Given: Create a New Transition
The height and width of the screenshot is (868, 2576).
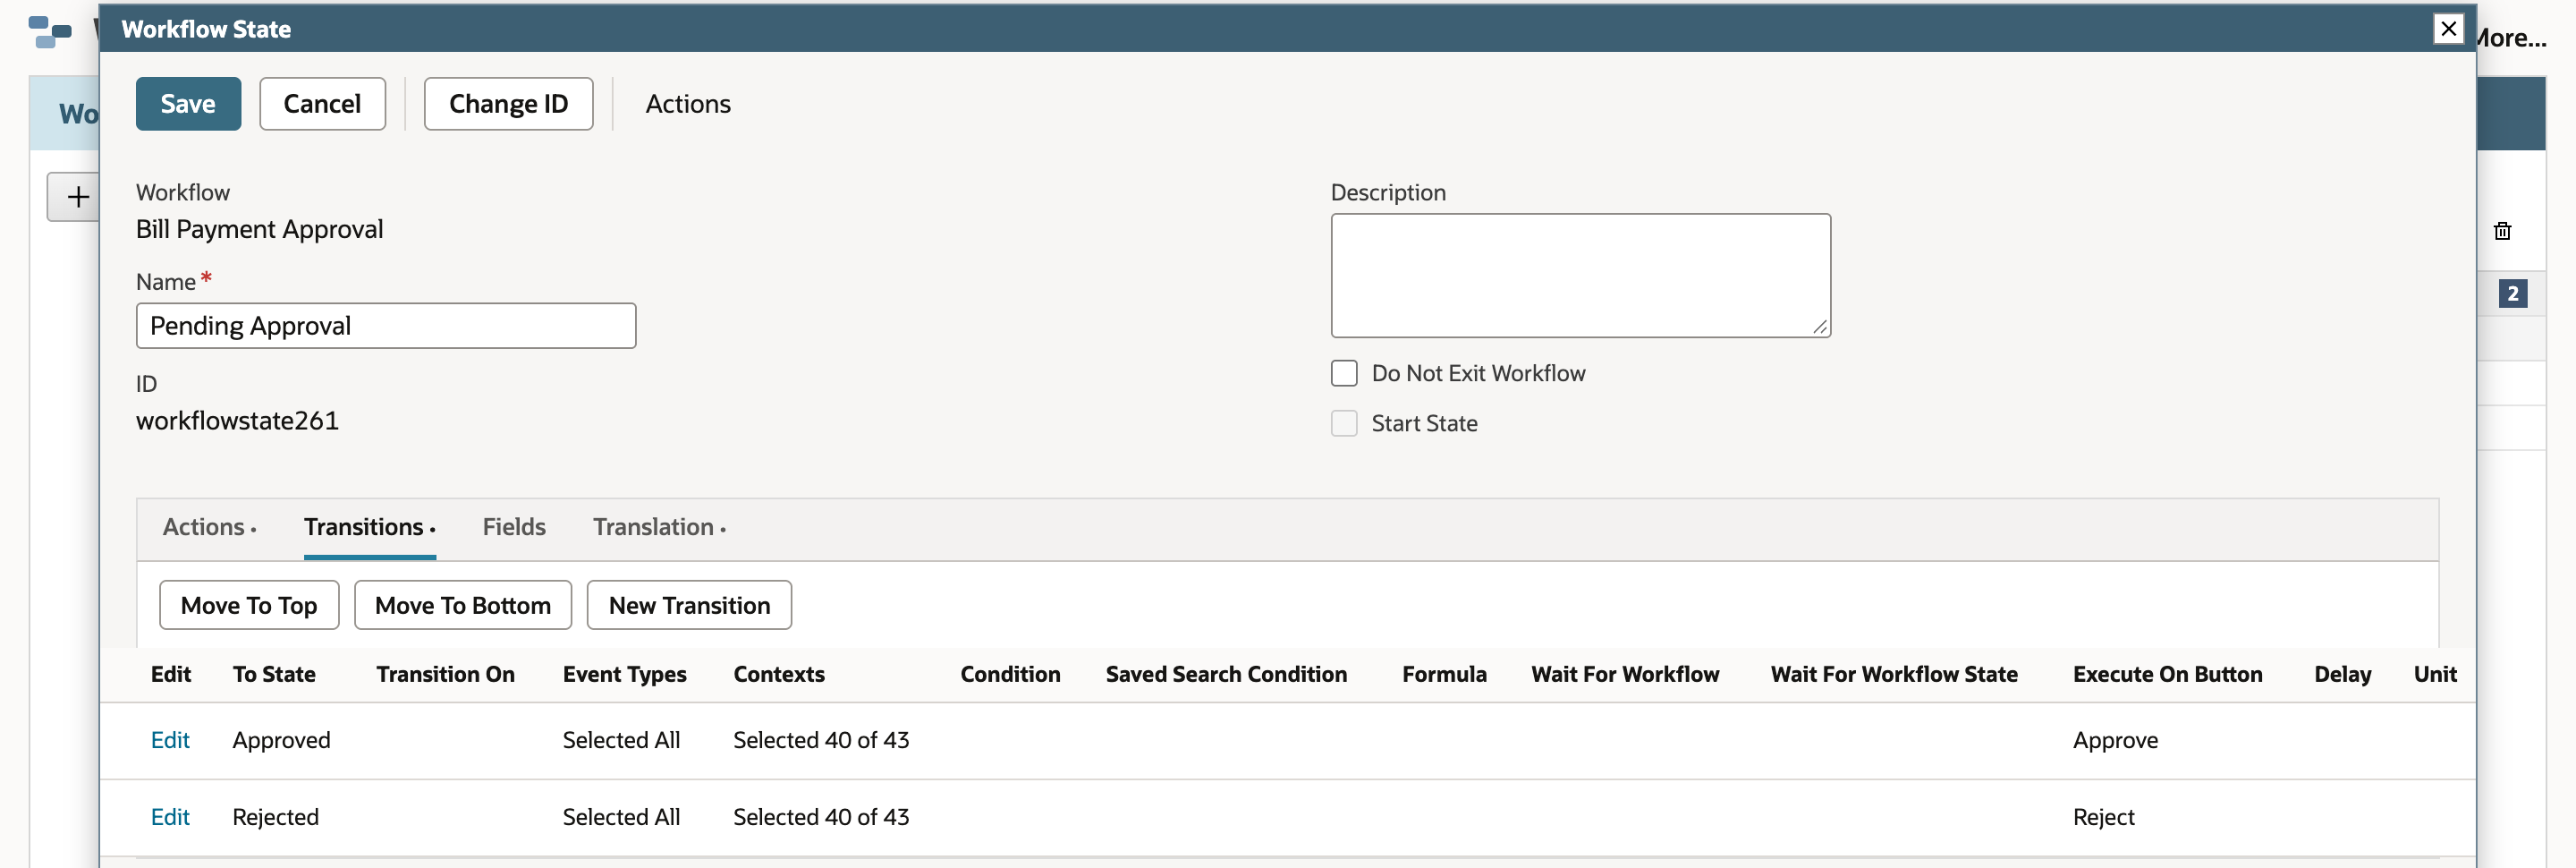Looking at the screenshot, I should (x=689, y=605).
